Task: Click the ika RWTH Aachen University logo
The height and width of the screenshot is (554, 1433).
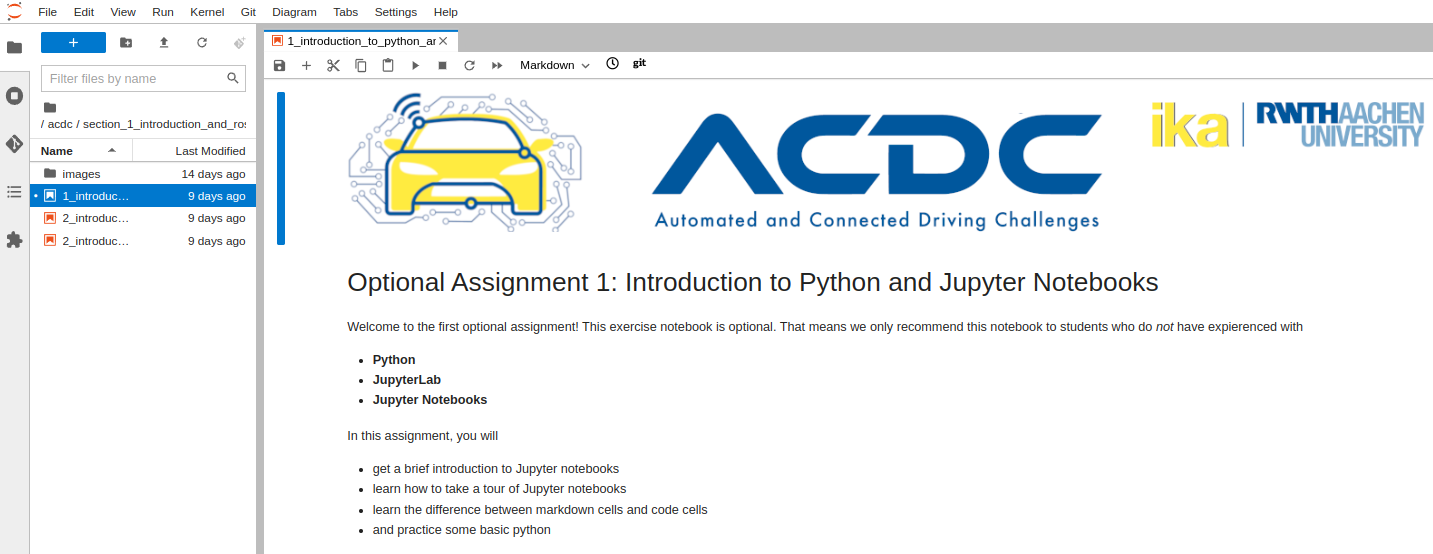Action: (x=1288, y=125)
